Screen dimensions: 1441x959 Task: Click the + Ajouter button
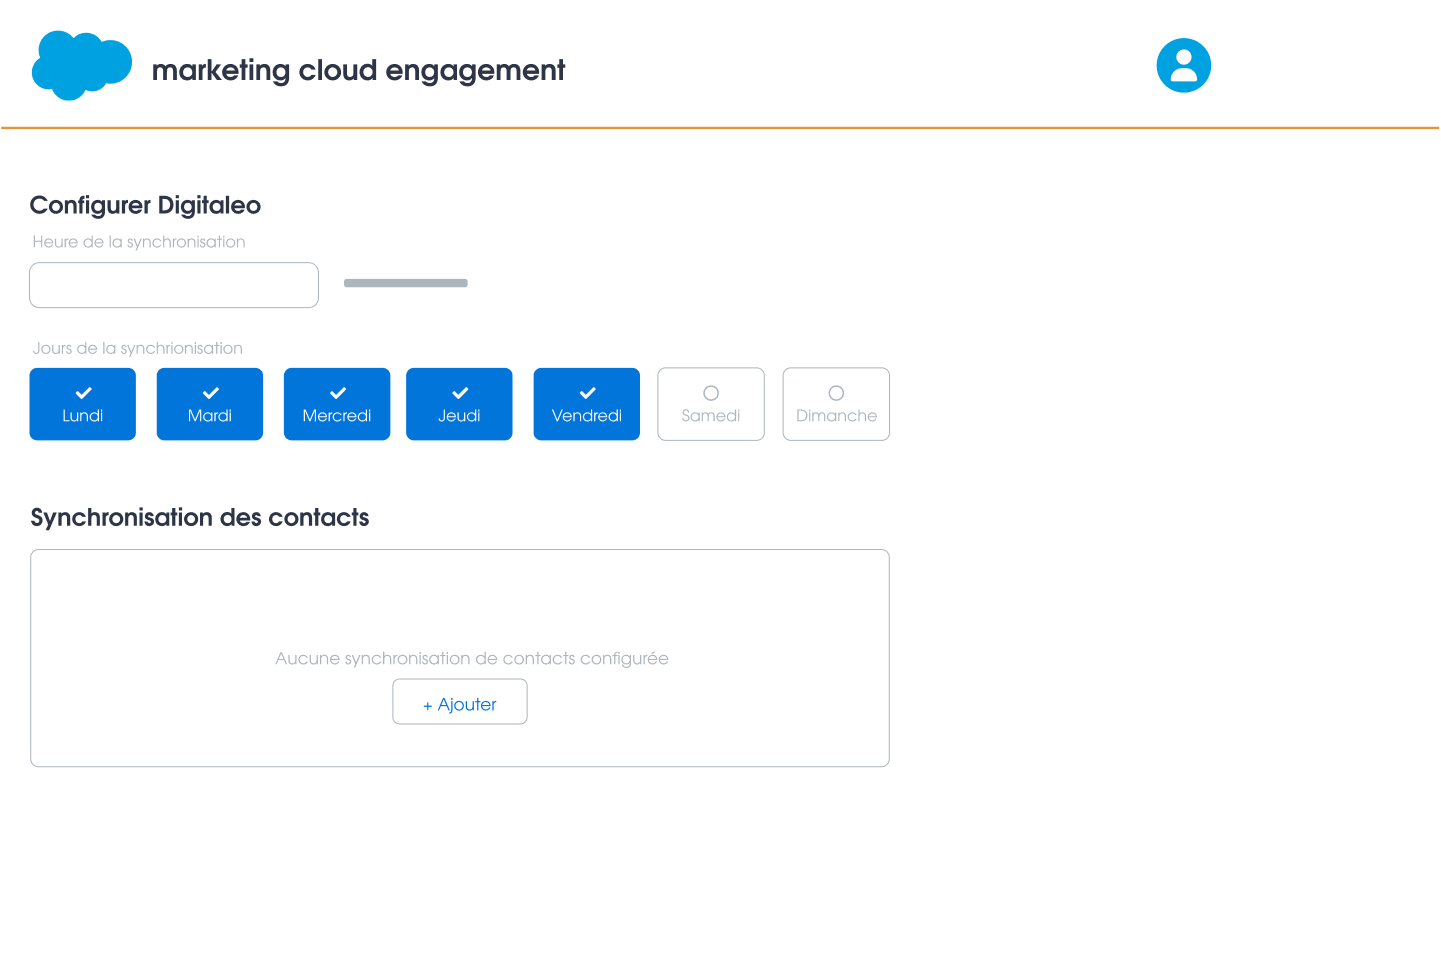point(459,701)
